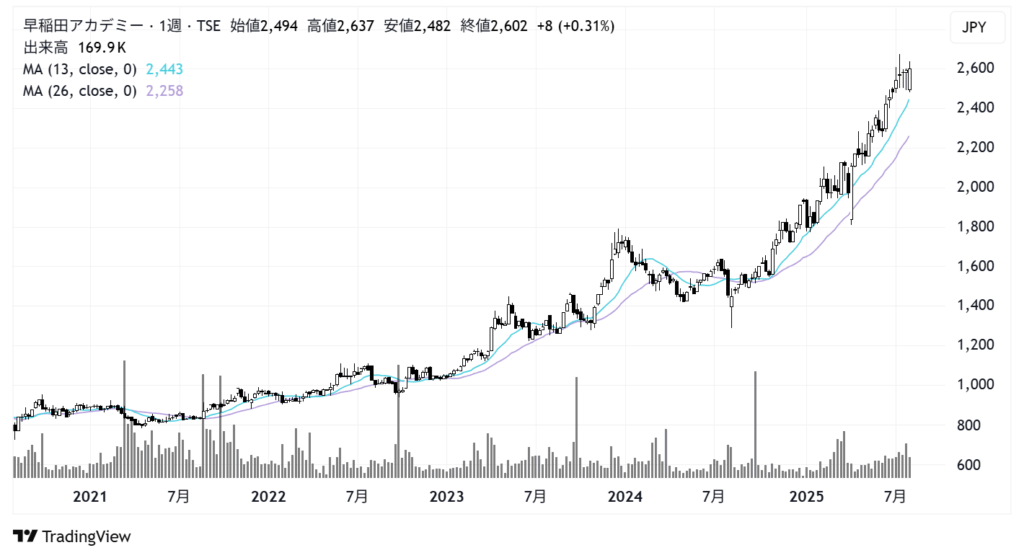Click the 2023 time axis label
Image resolution: width=1024 pixels, height=558 pixels.
pyautogui.click(x=446, y=497)
